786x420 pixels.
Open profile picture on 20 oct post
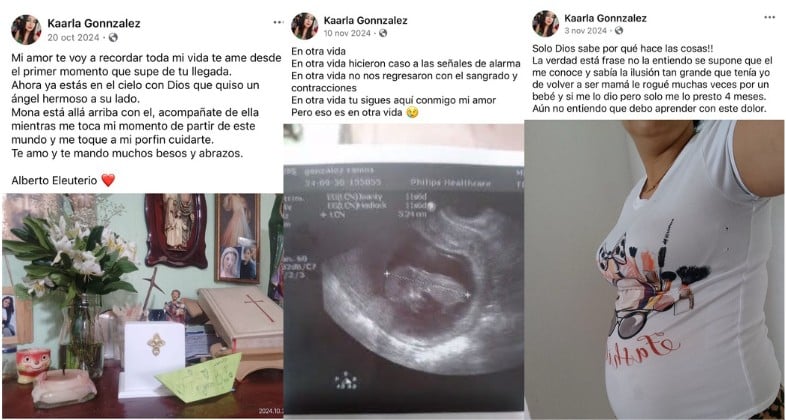[x=26, y=30]
